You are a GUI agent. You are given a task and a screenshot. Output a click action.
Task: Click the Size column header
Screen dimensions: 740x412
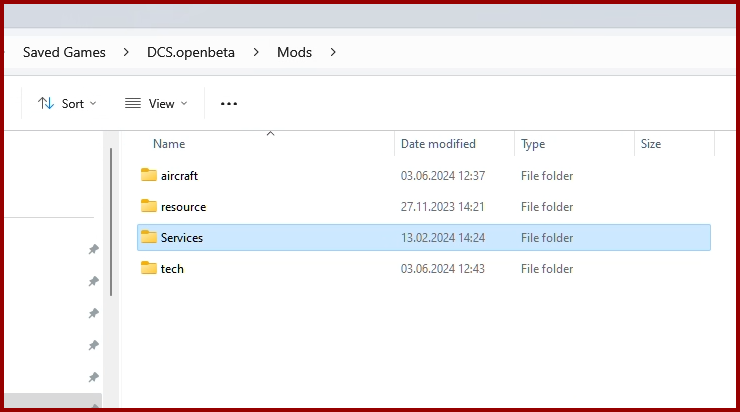651,144
